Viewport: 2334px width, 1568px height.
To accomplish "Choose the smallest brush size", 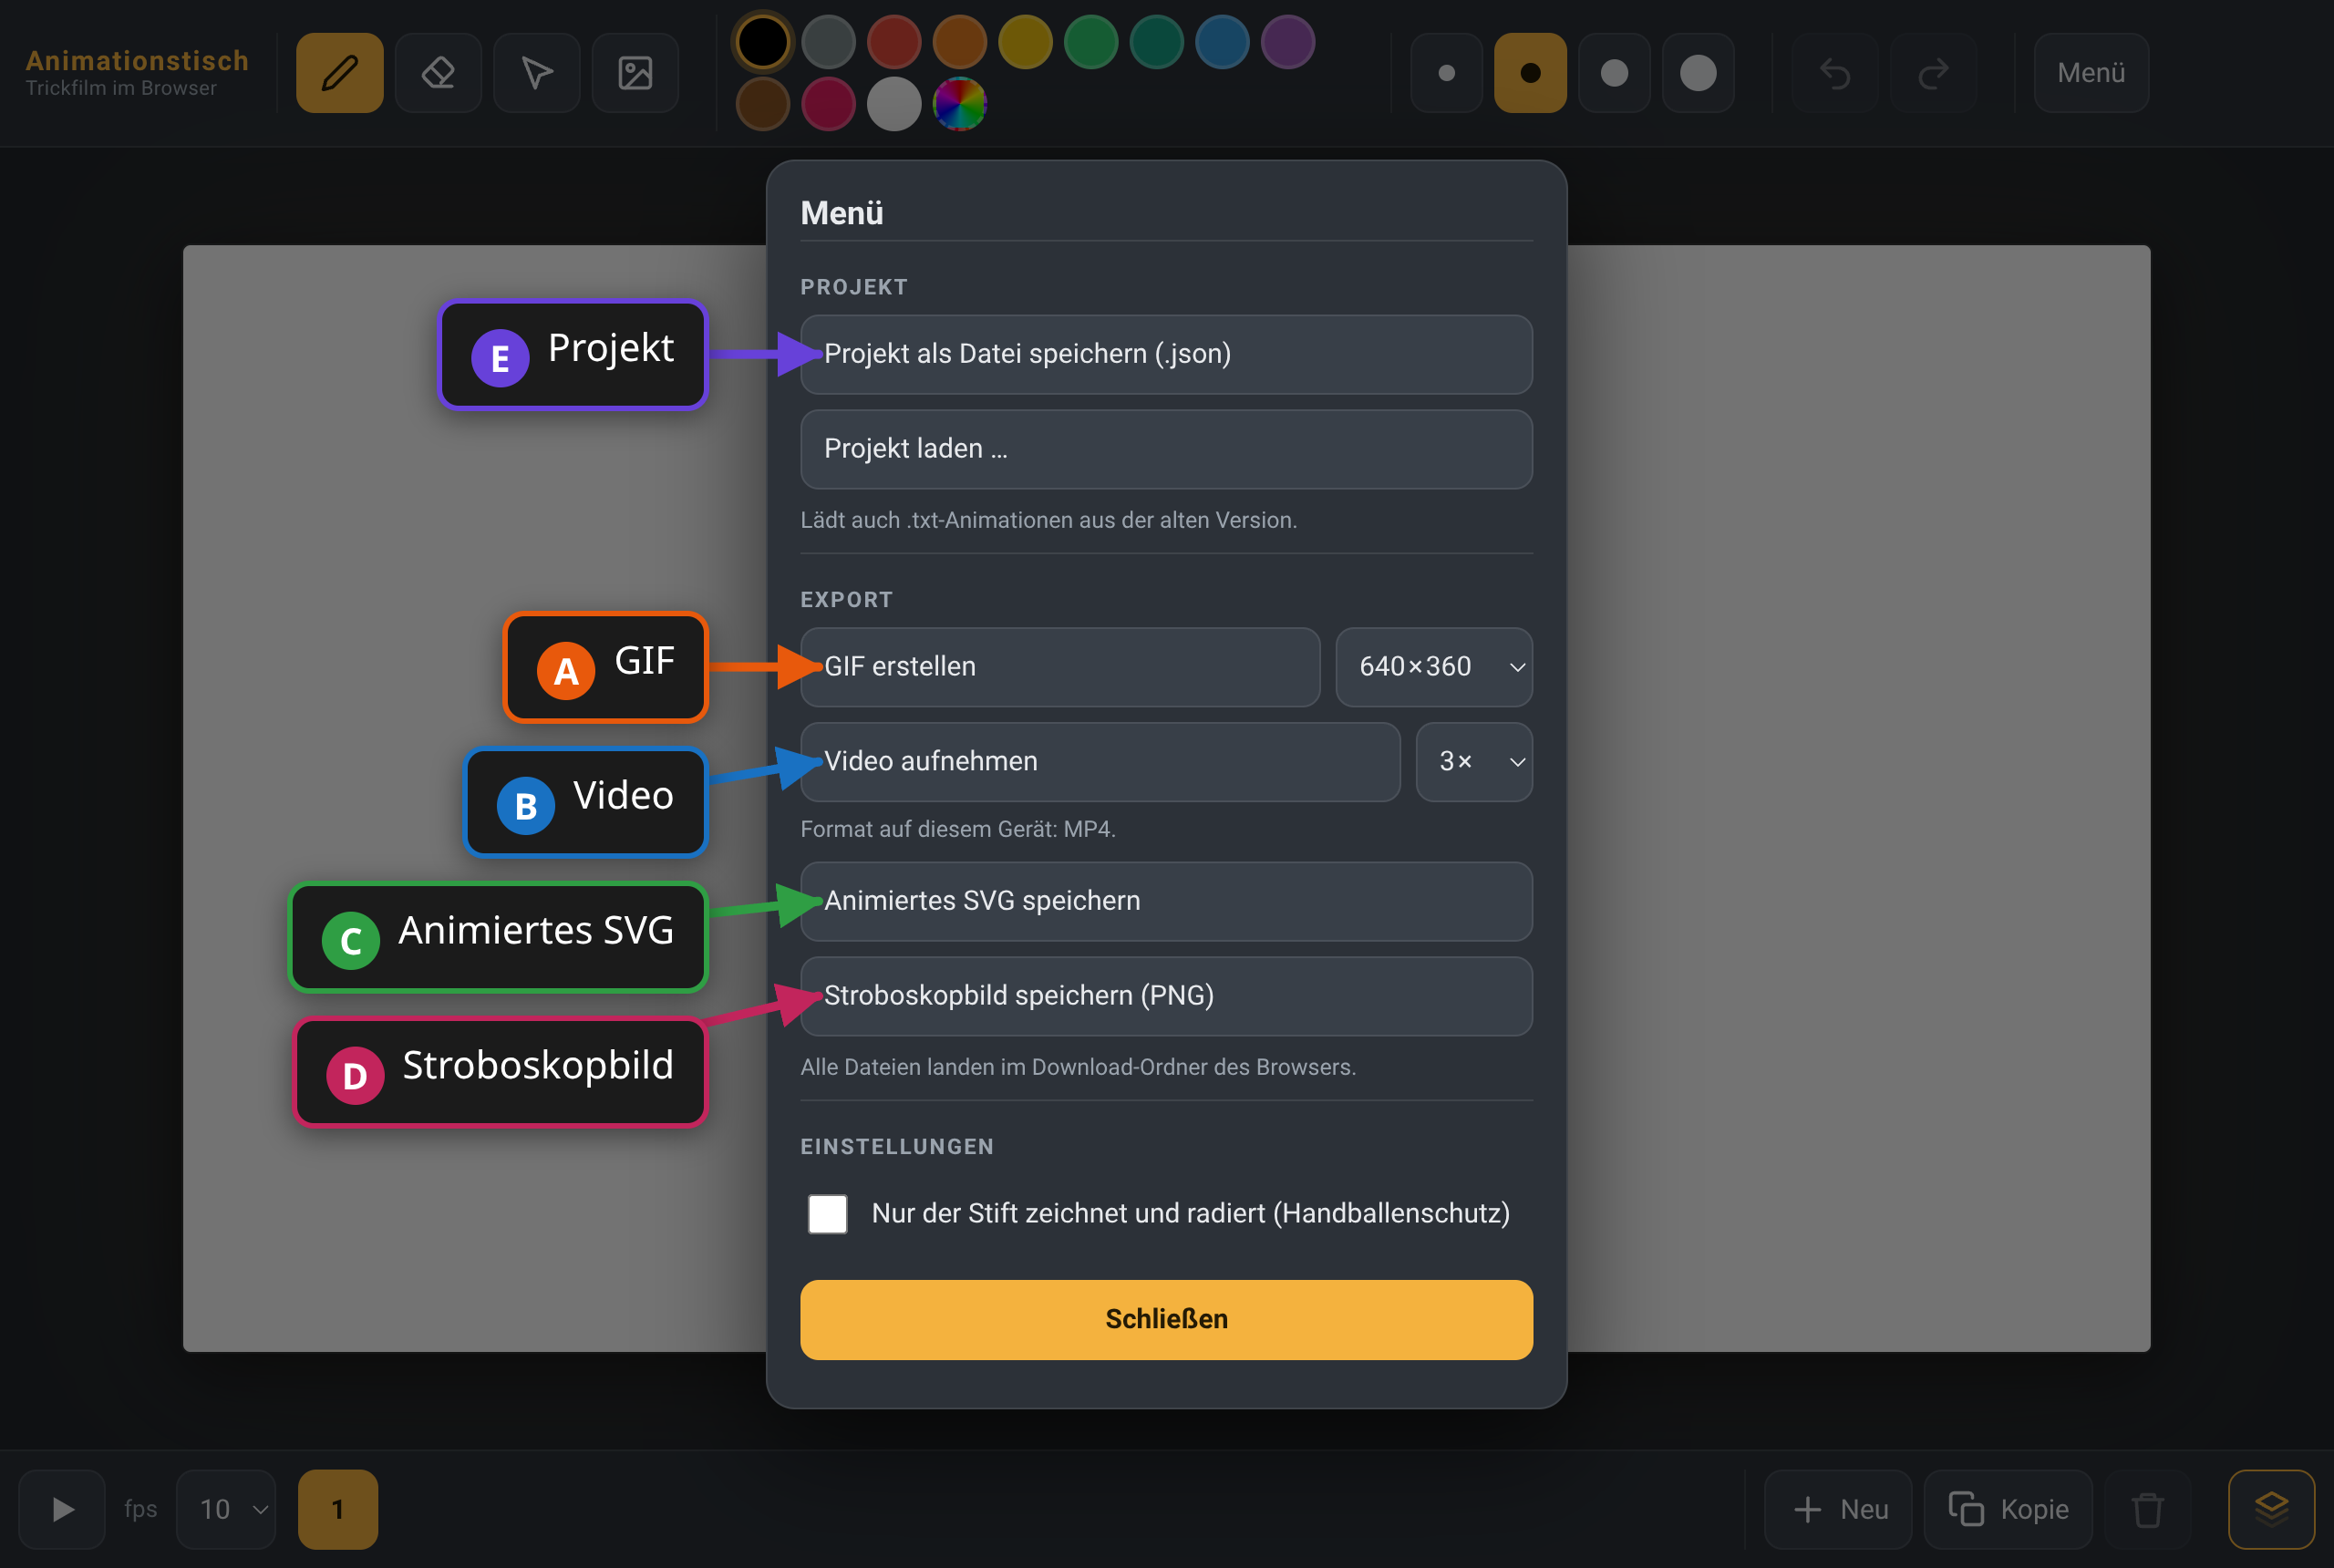I will tap(1446, 73).
